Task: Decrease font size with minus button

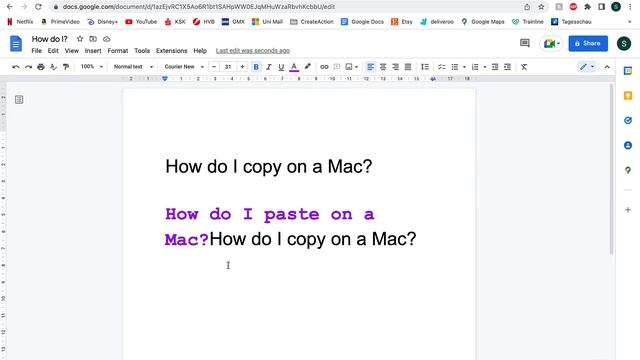Action: click(x=214, y=67)
